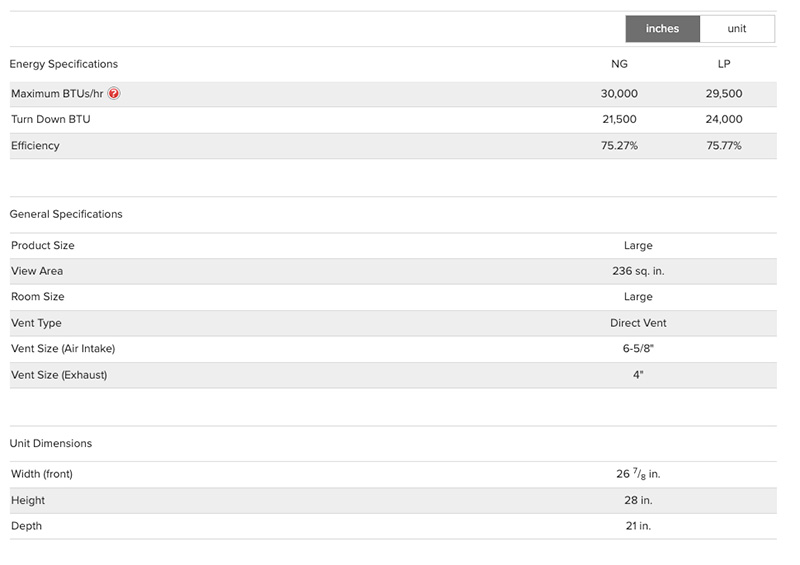The height and width of the screenshot is (565, 800).
Task: Select the inches measurement toggle
Action: (x=662, y=29)
